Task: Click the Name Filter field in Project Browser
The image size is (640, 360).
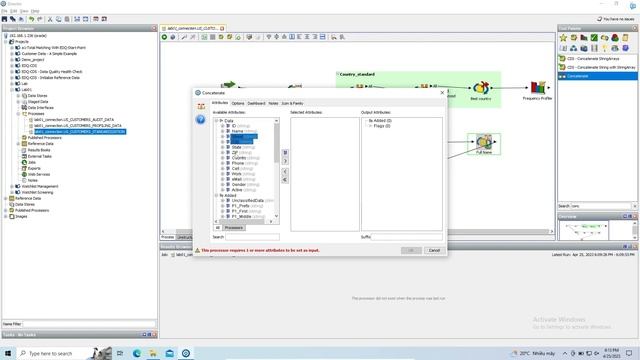Action: pyautogui.click(x=89, y=324)
